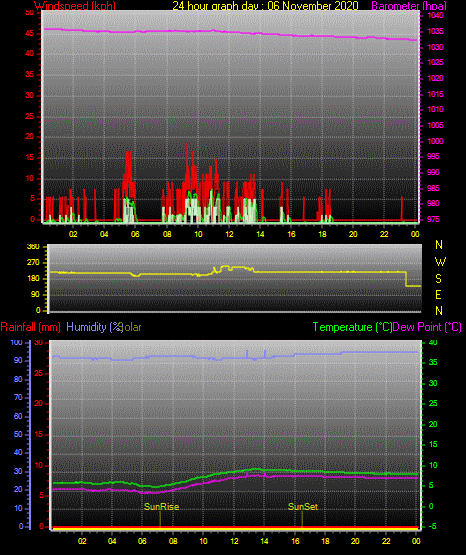466x555 pixels.
Task: Select the 1040 barometer axis value
Action: click(x=435, y=16)
